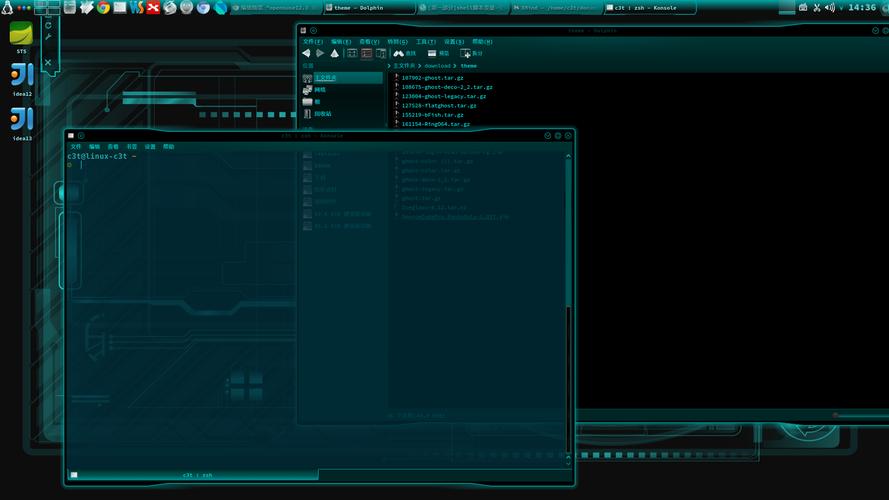Launch the idea12 desktop shortcut
The image size is (889, 500).
click(x=21, y=76)
